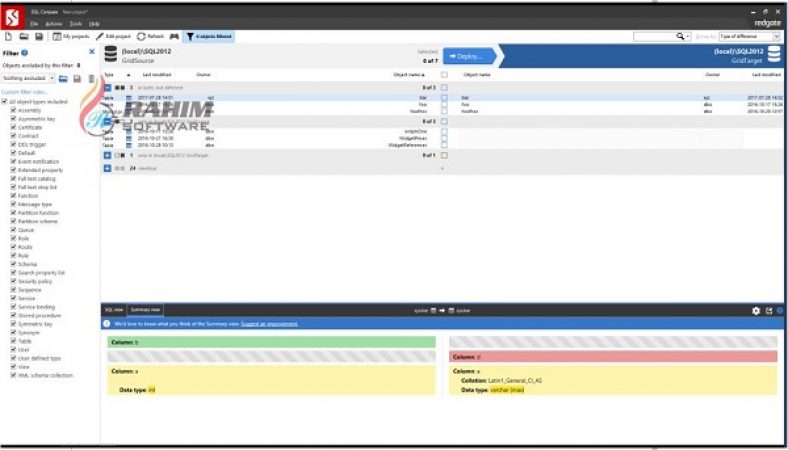Toggle the Assembly object type checkbox
The width and height of the screenshot is (788, 450).
pyautogui.click(x=14, y=110)
